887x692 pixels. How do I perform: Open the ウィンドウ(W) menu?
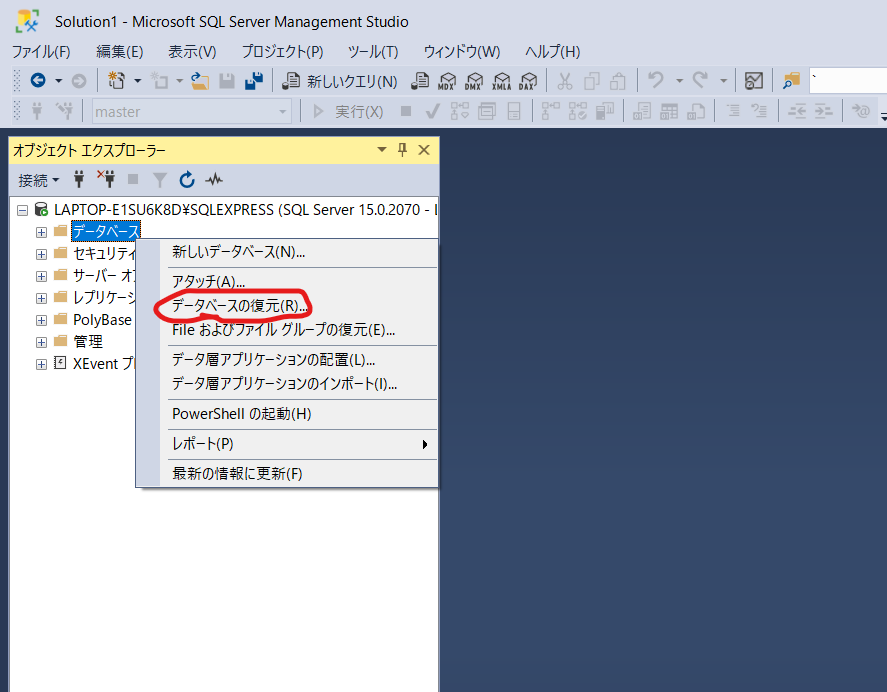[462, 51]
